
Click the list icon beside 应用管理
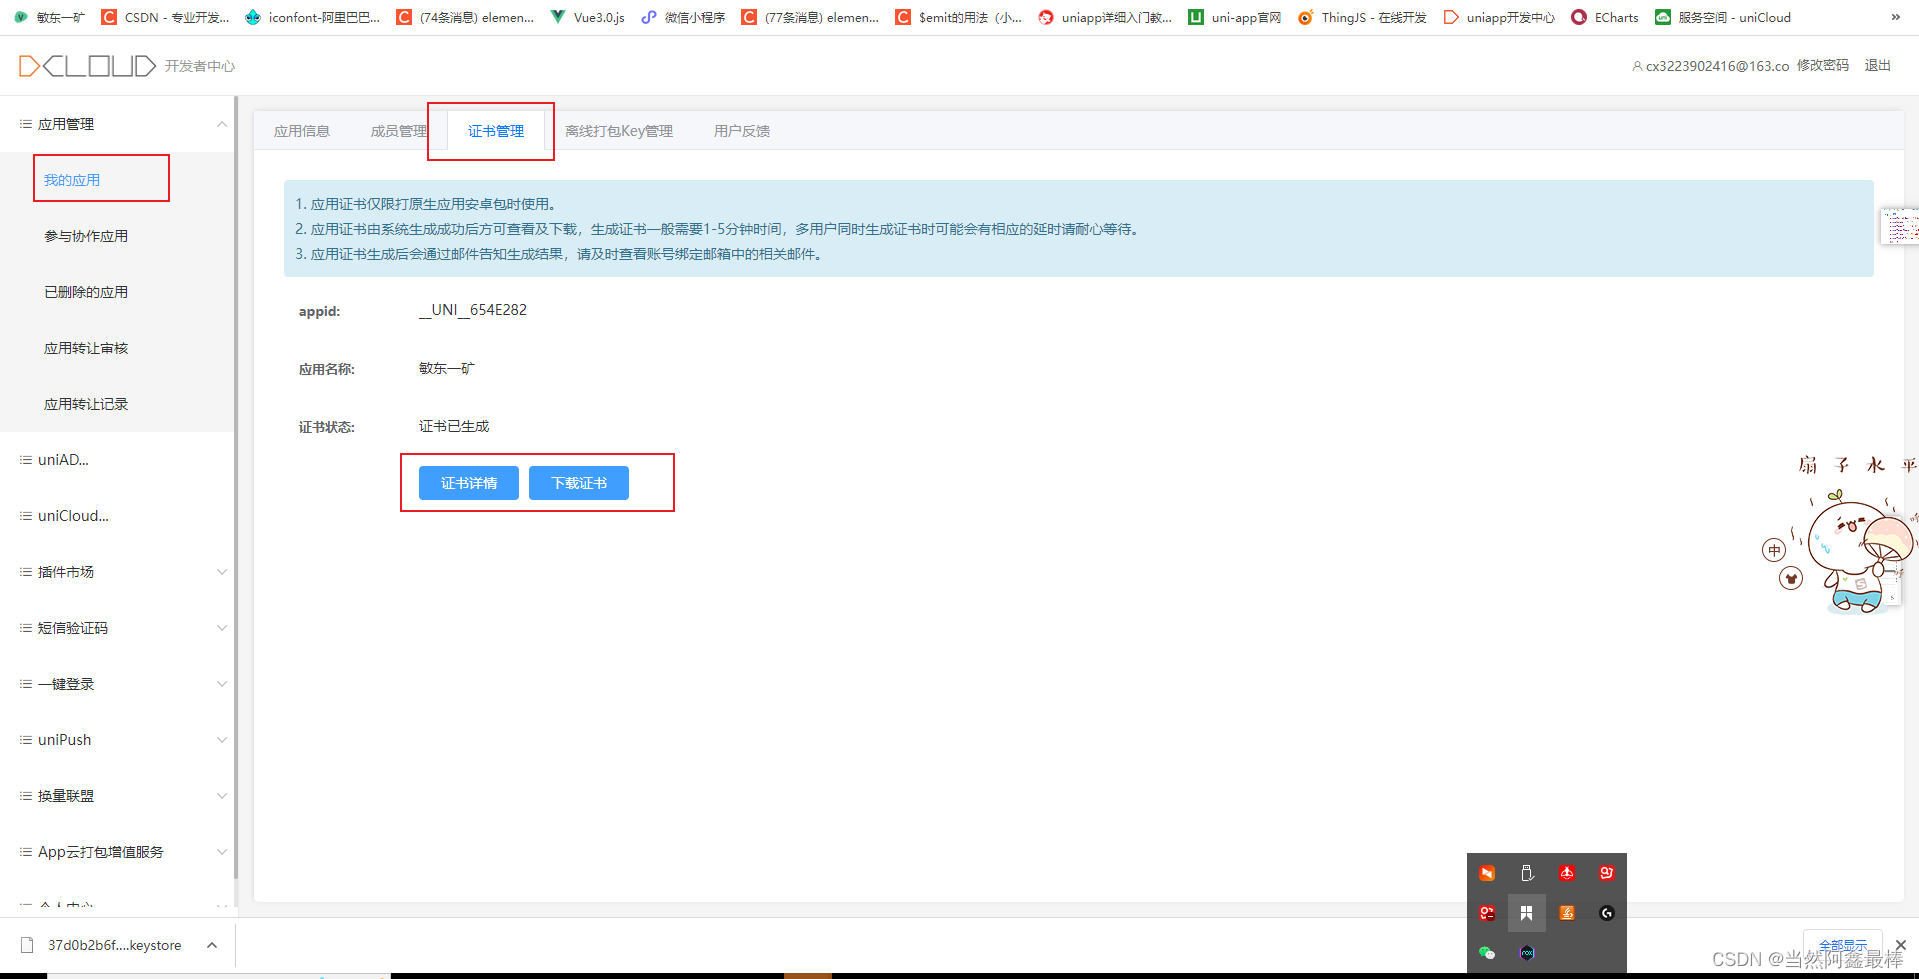click(25, 123)
